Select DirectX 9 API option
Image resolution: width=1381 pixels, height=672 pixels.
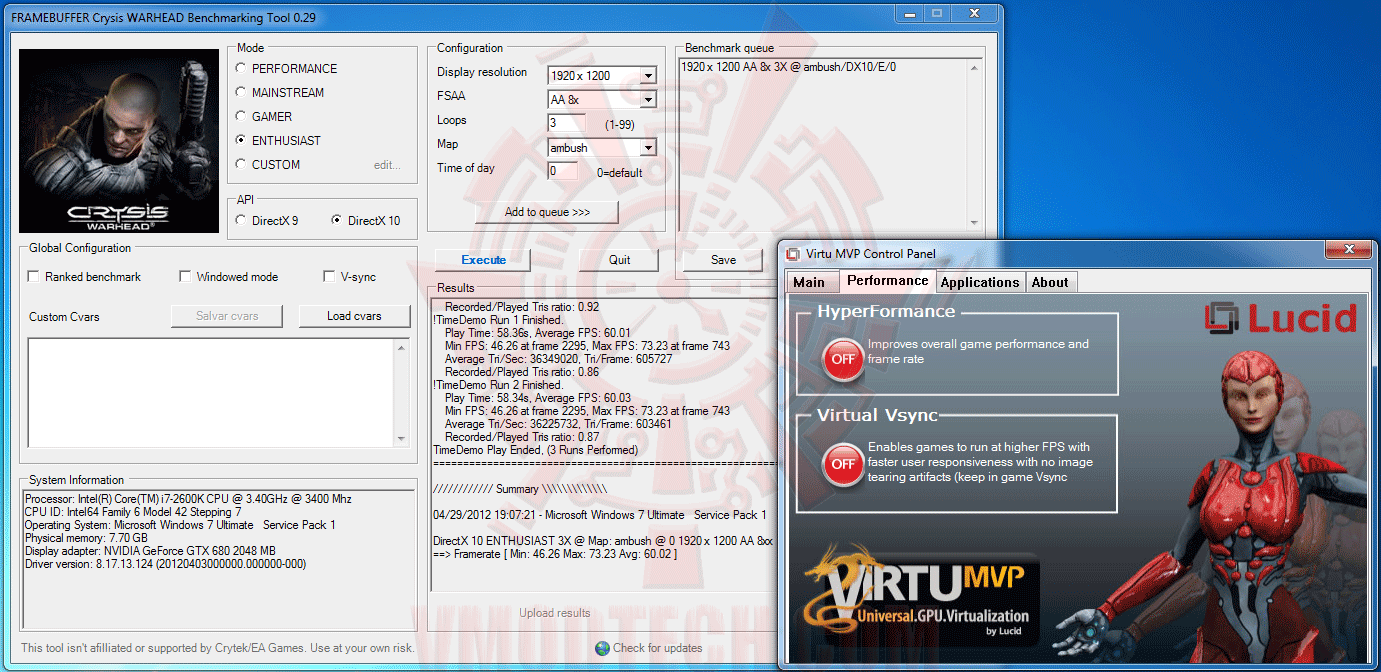[x=240, y=221]
